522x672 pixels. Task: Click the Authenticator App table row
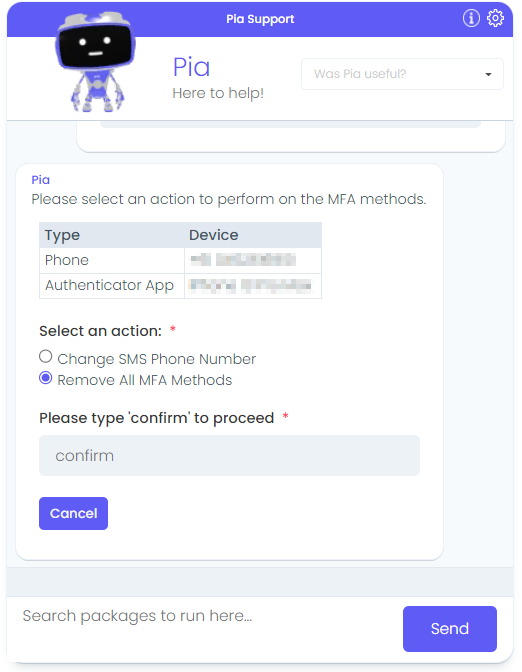[x=180, y=285]
